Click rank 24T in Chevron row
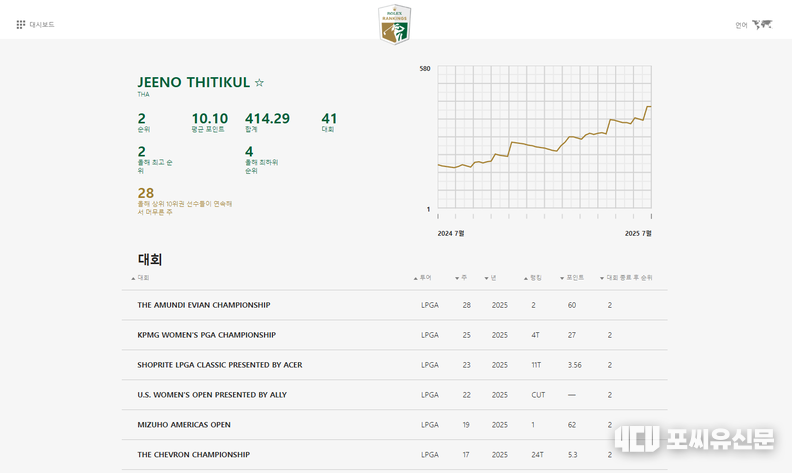 pos(537,455)
